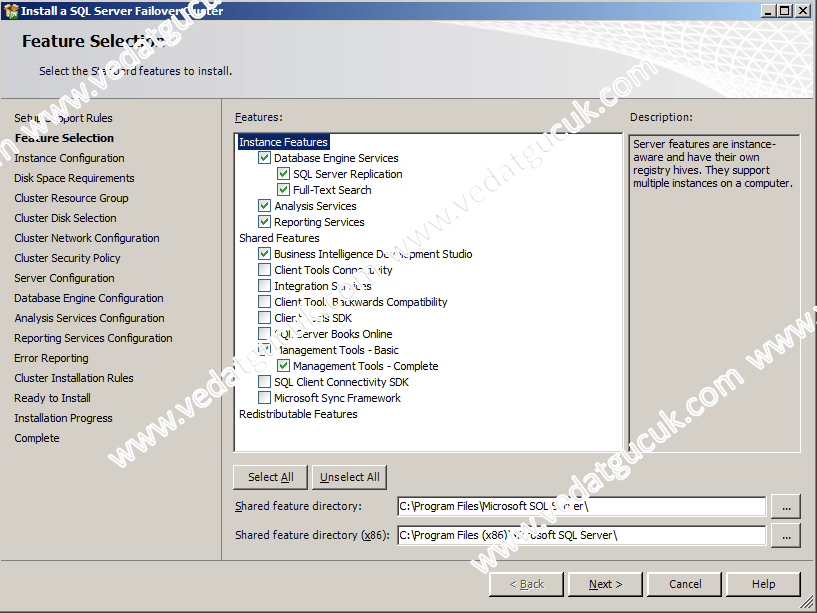Click the Analysis Services Configuration step
Screen dimensions: 817x613
(89, 318)
